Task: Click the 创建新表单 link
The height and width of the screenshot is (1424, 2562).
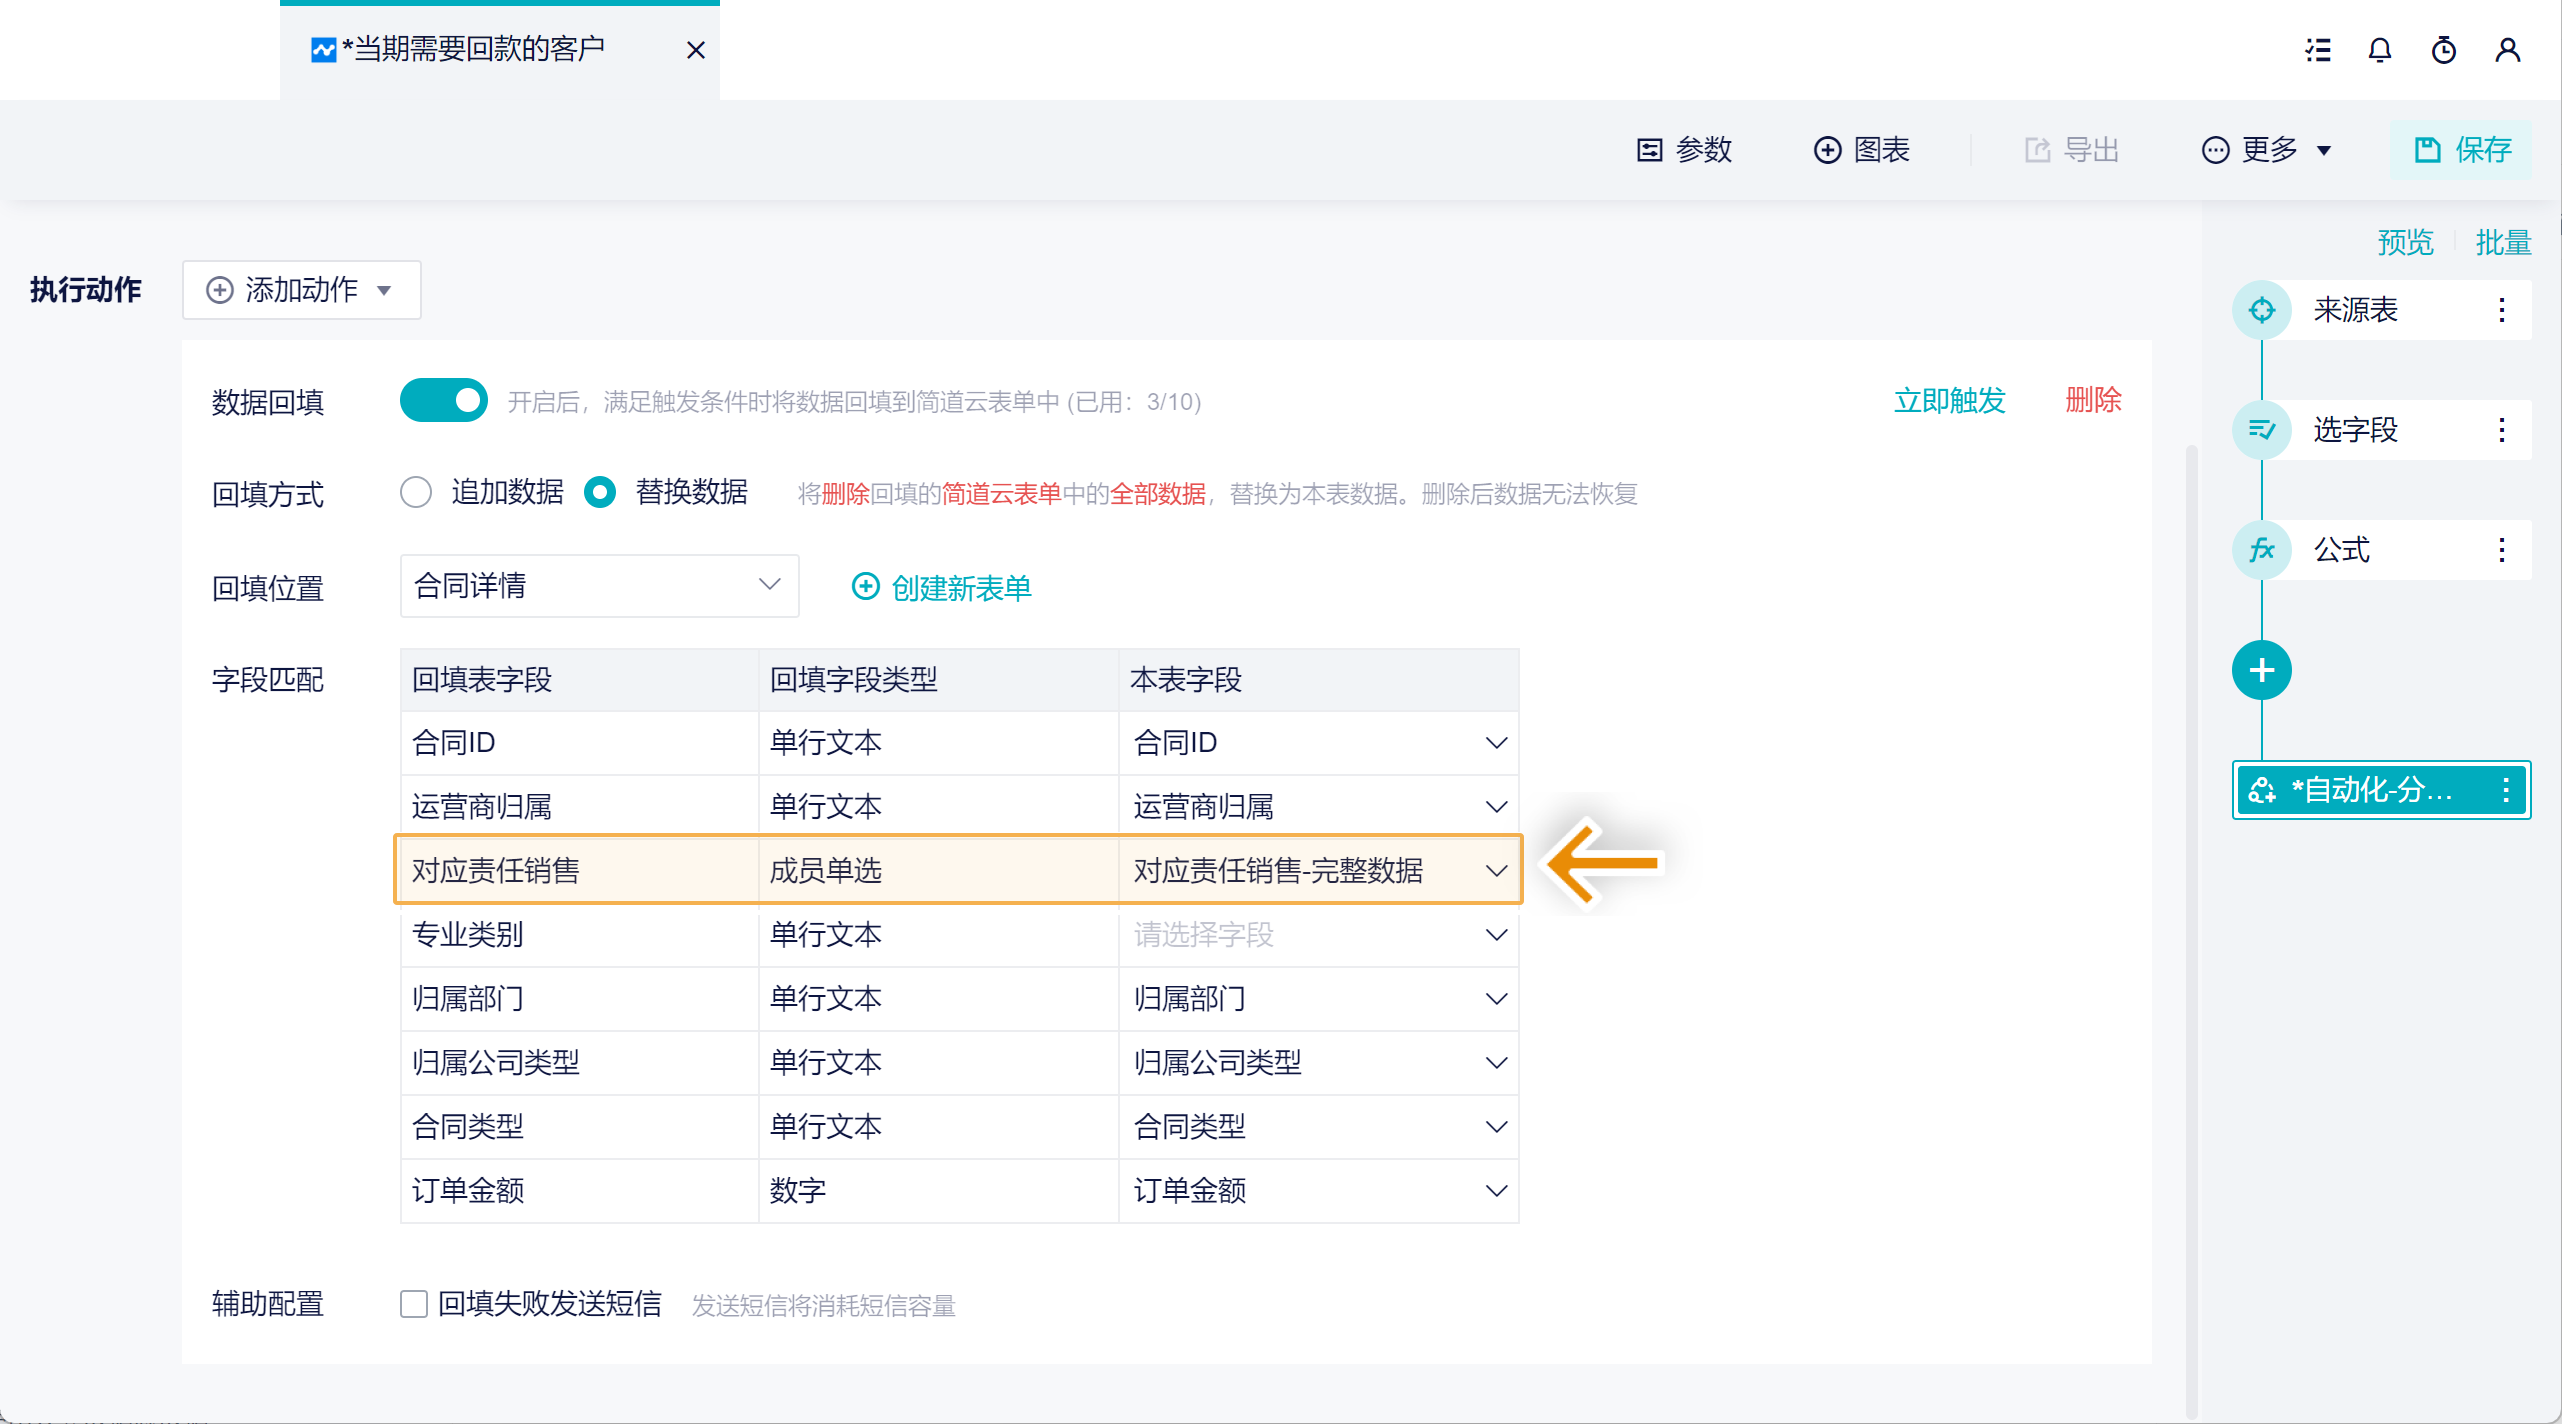Action: (x=942, y=588)
